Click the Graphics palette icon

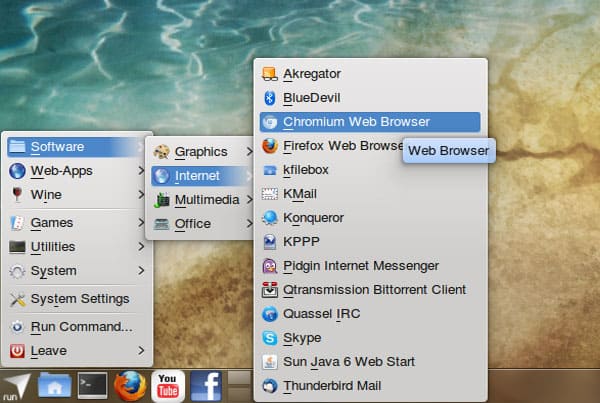pos(161,152)
